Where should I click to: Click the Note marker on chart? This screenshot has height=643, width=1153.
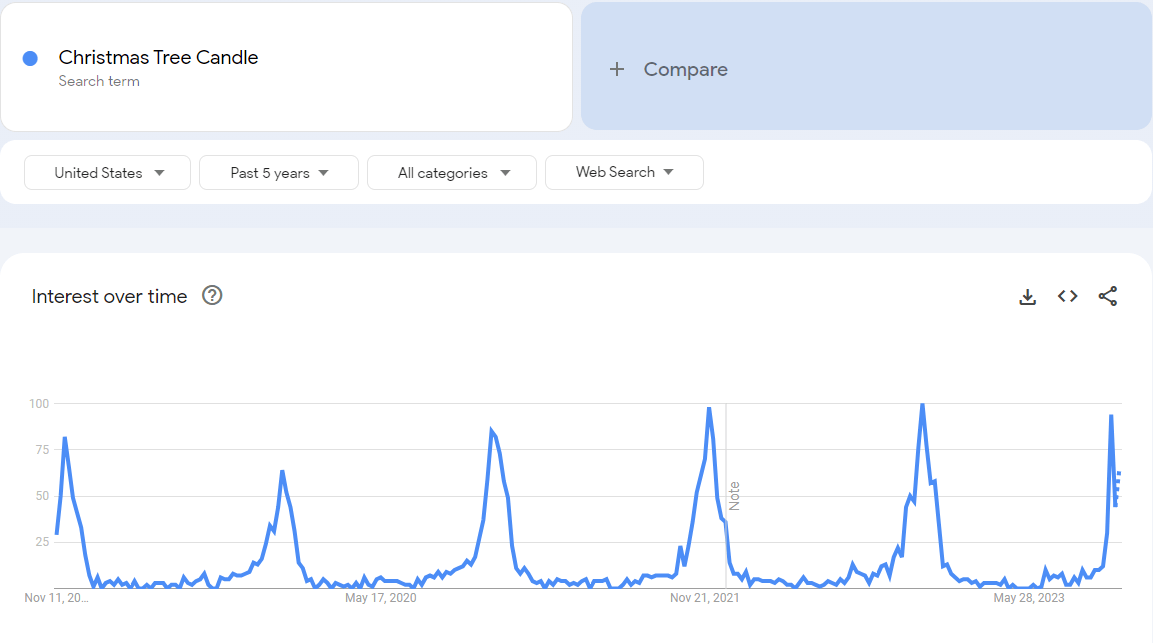pyautogui.click(x=734, y=496)
